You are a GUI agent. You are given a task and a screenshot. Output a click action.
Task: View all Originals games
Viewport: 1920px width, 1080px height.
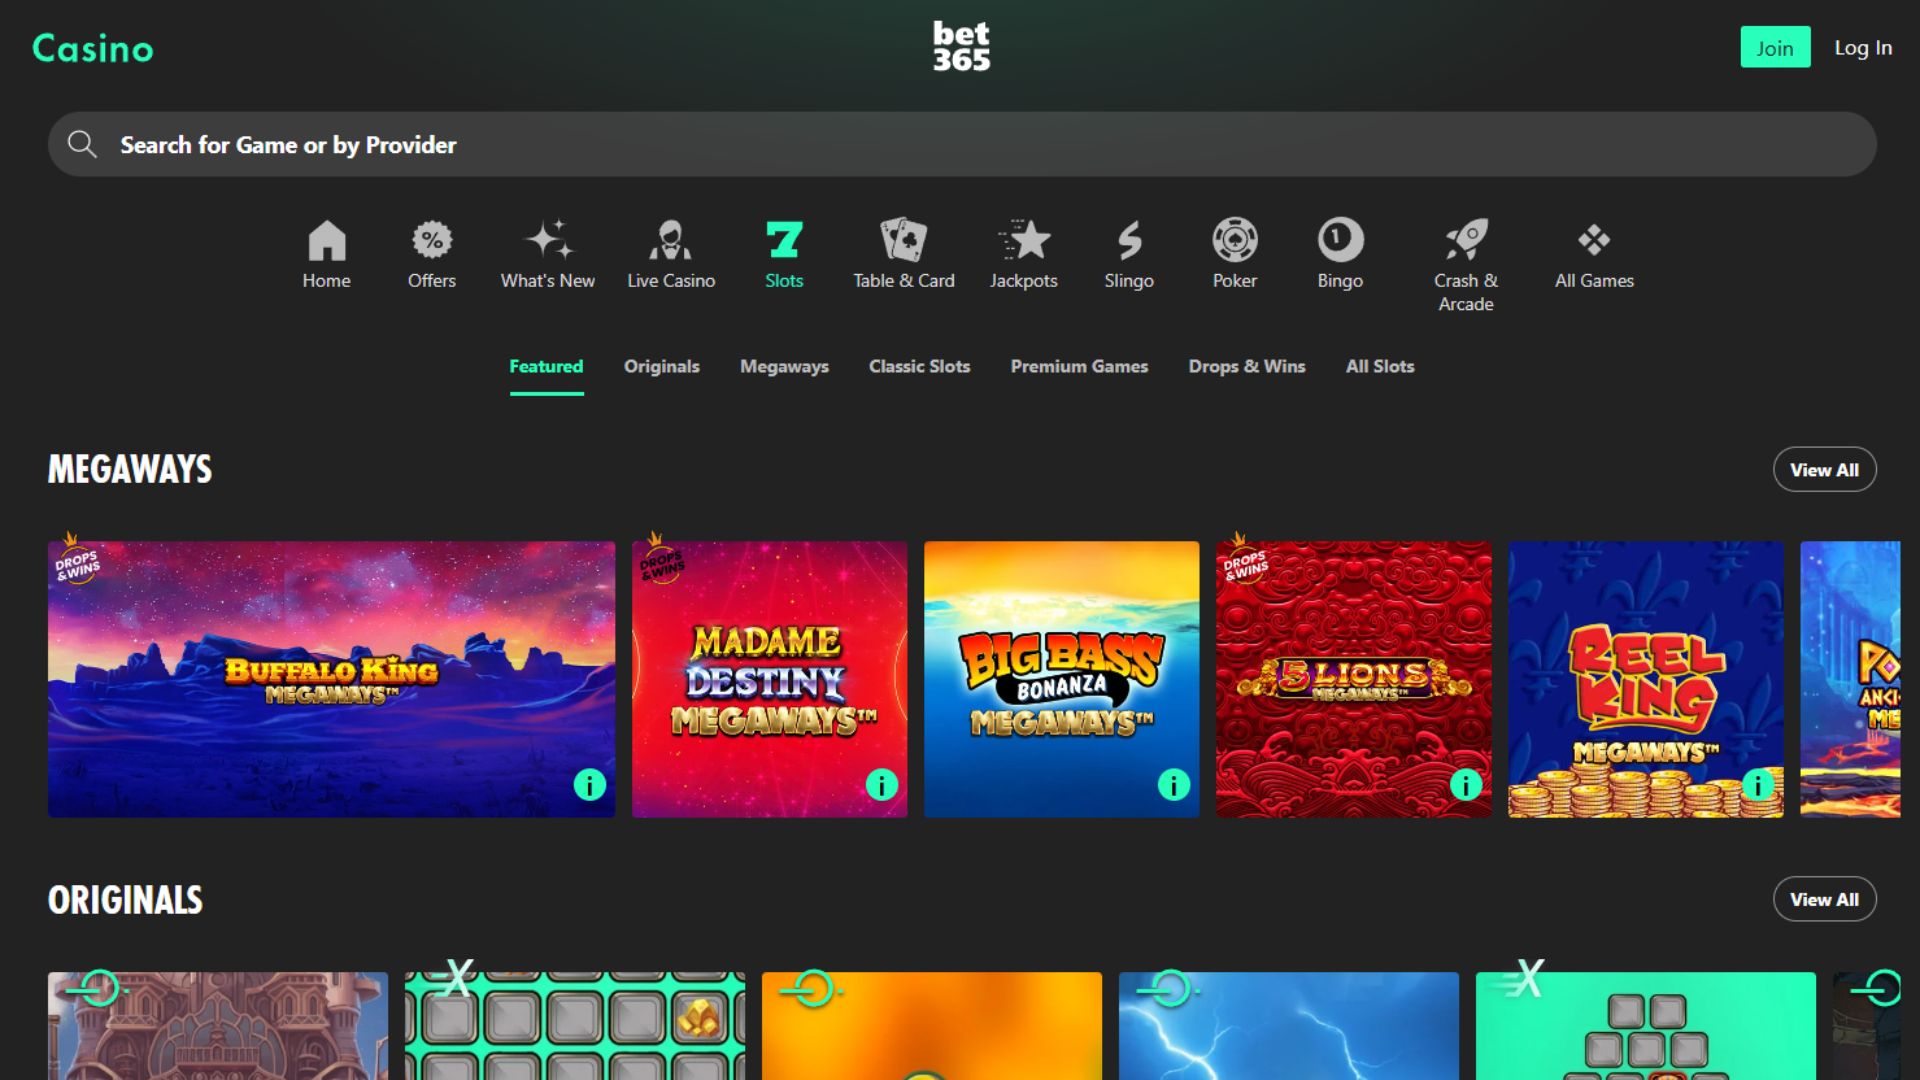tap(1824, 899)
